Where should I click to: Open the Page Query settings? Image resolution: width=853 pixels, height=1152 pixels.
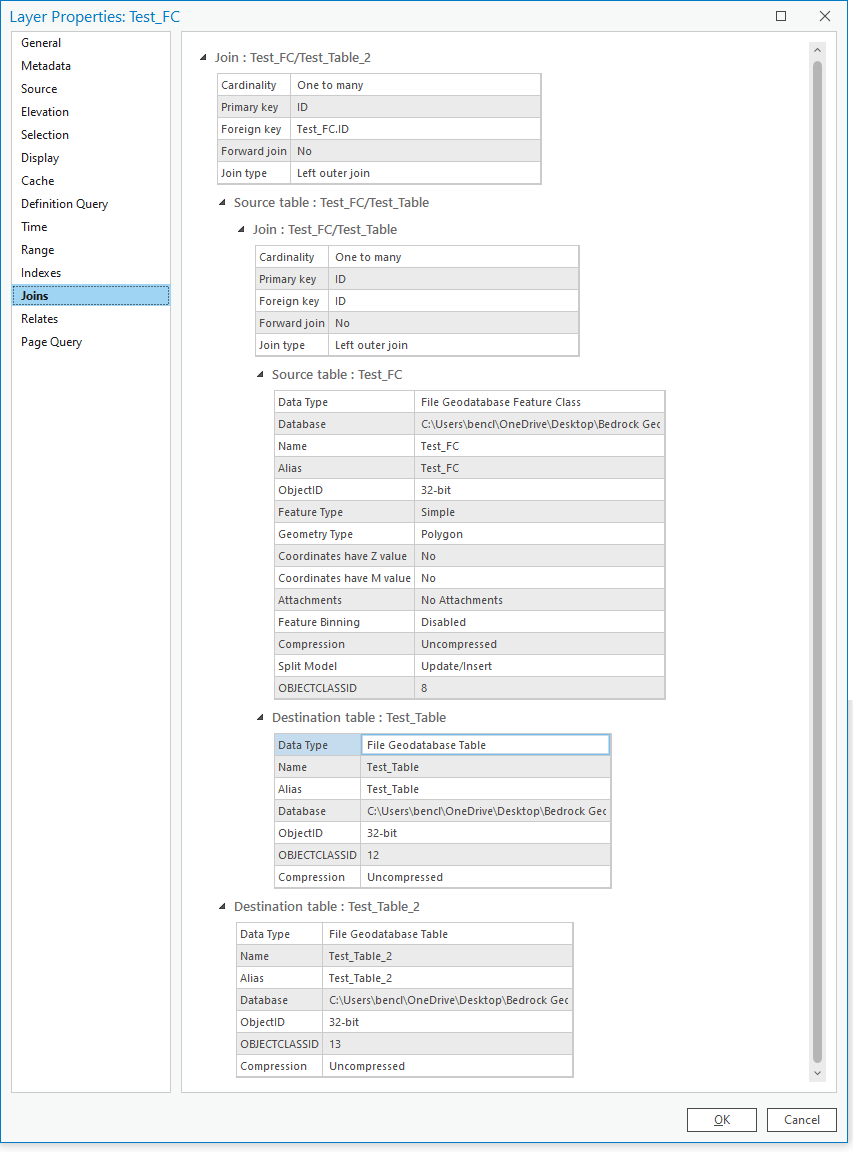[x=51, y=341]
